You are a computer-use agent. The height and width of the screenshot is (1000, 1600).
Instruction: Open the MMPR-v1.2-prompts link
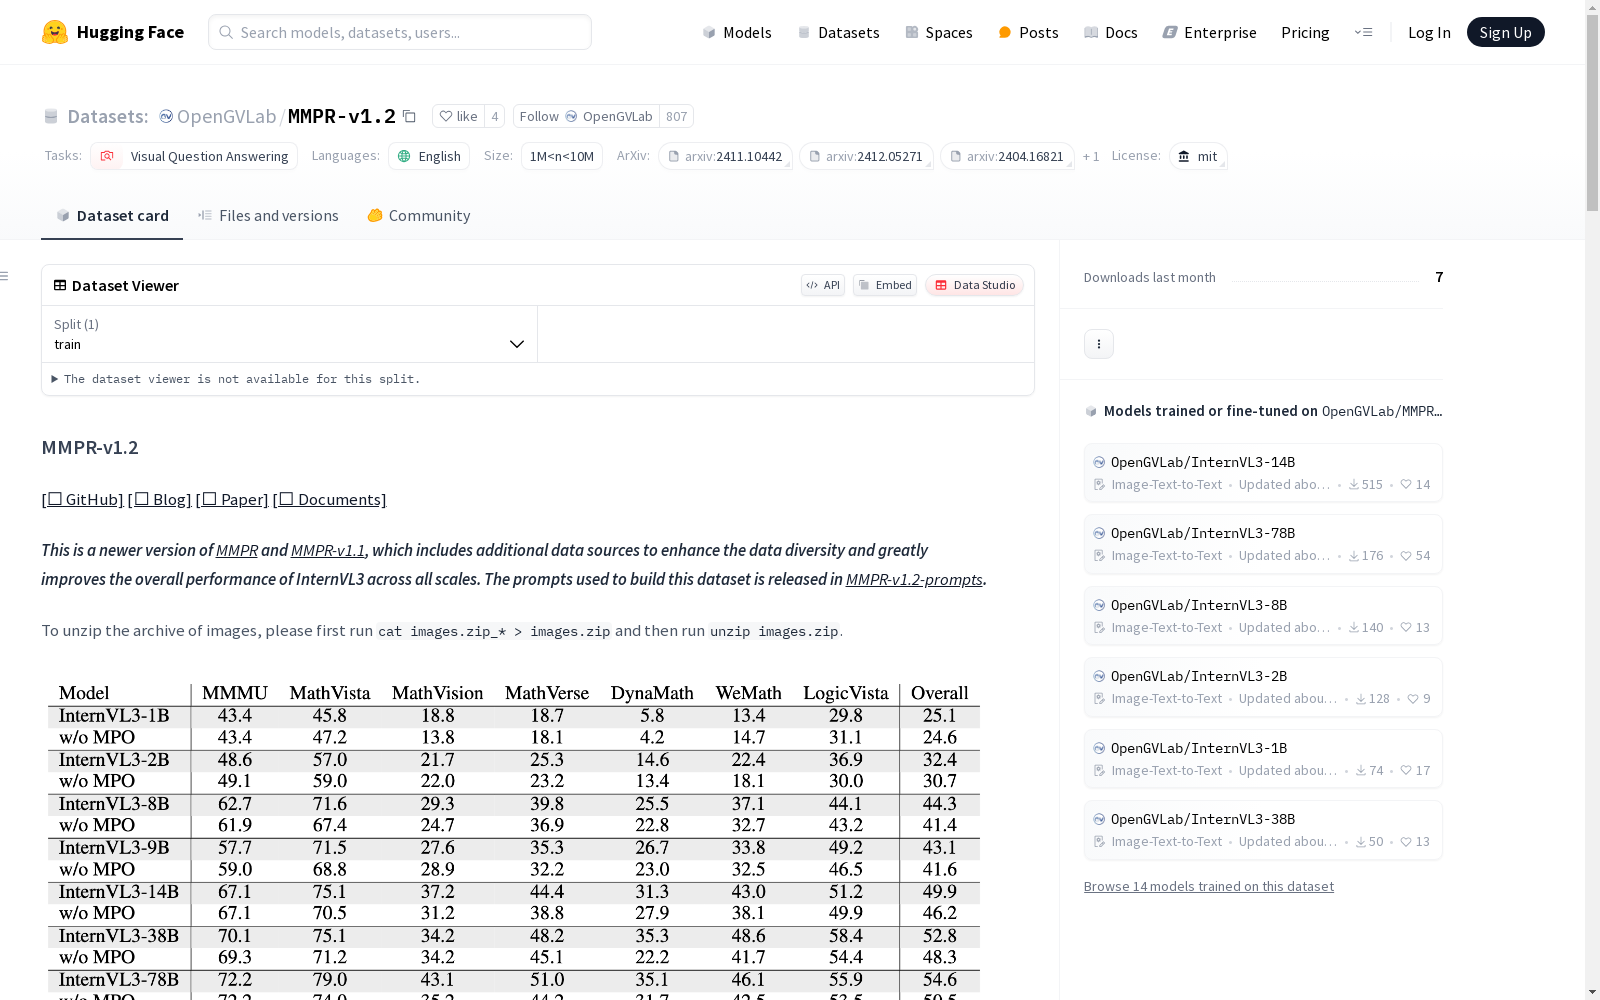point(914,579)
